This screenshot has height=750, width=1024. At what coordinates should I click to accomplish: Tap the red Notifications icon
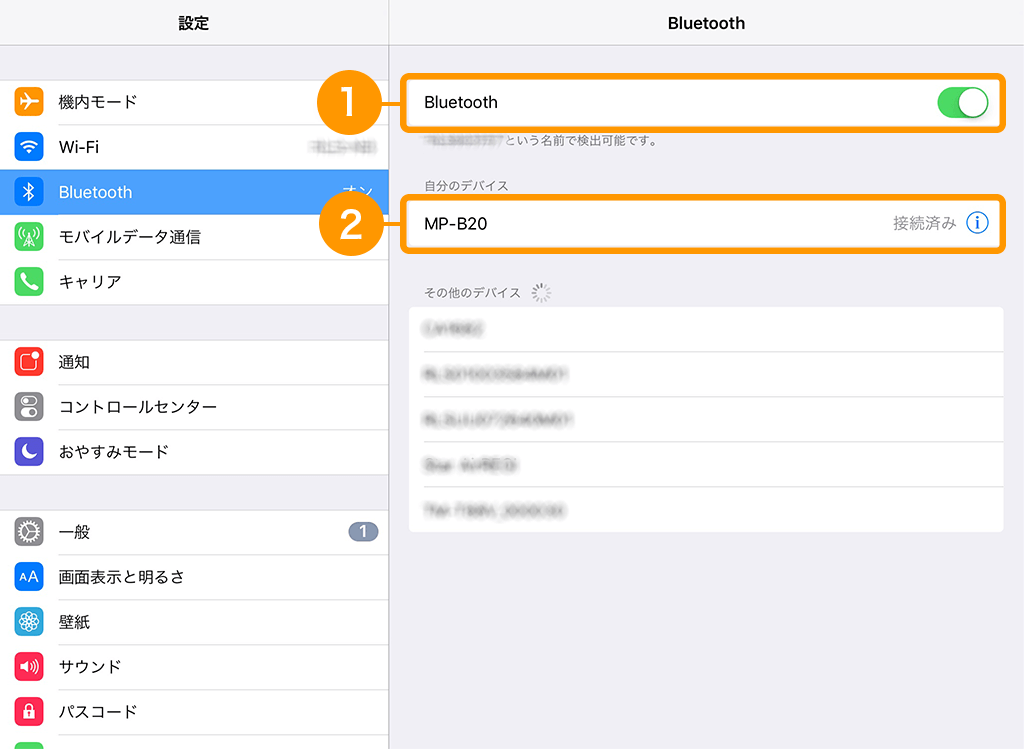[29, 362]
